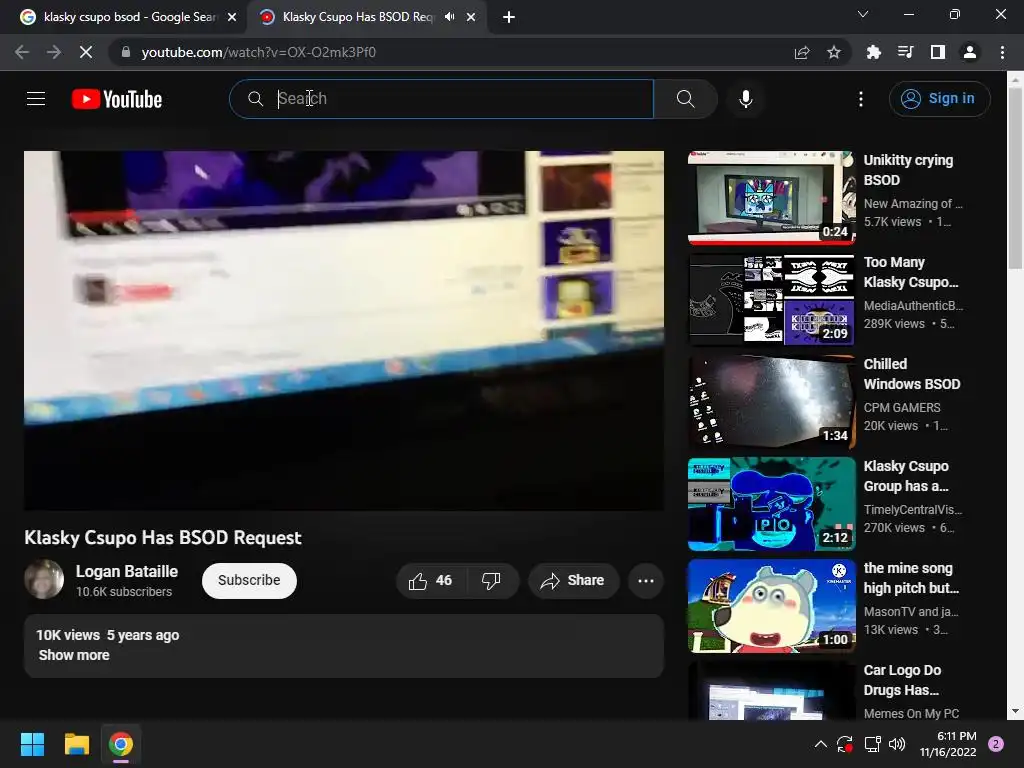The width and height of the screenshot is (1024, 768).
Task: Go forward in browser history
Action: click(54, 52)
